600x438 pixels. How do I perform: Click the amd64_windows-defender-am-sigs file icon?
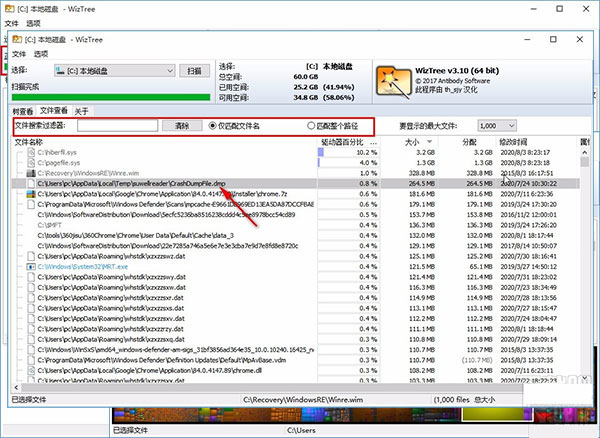(31, 350)
